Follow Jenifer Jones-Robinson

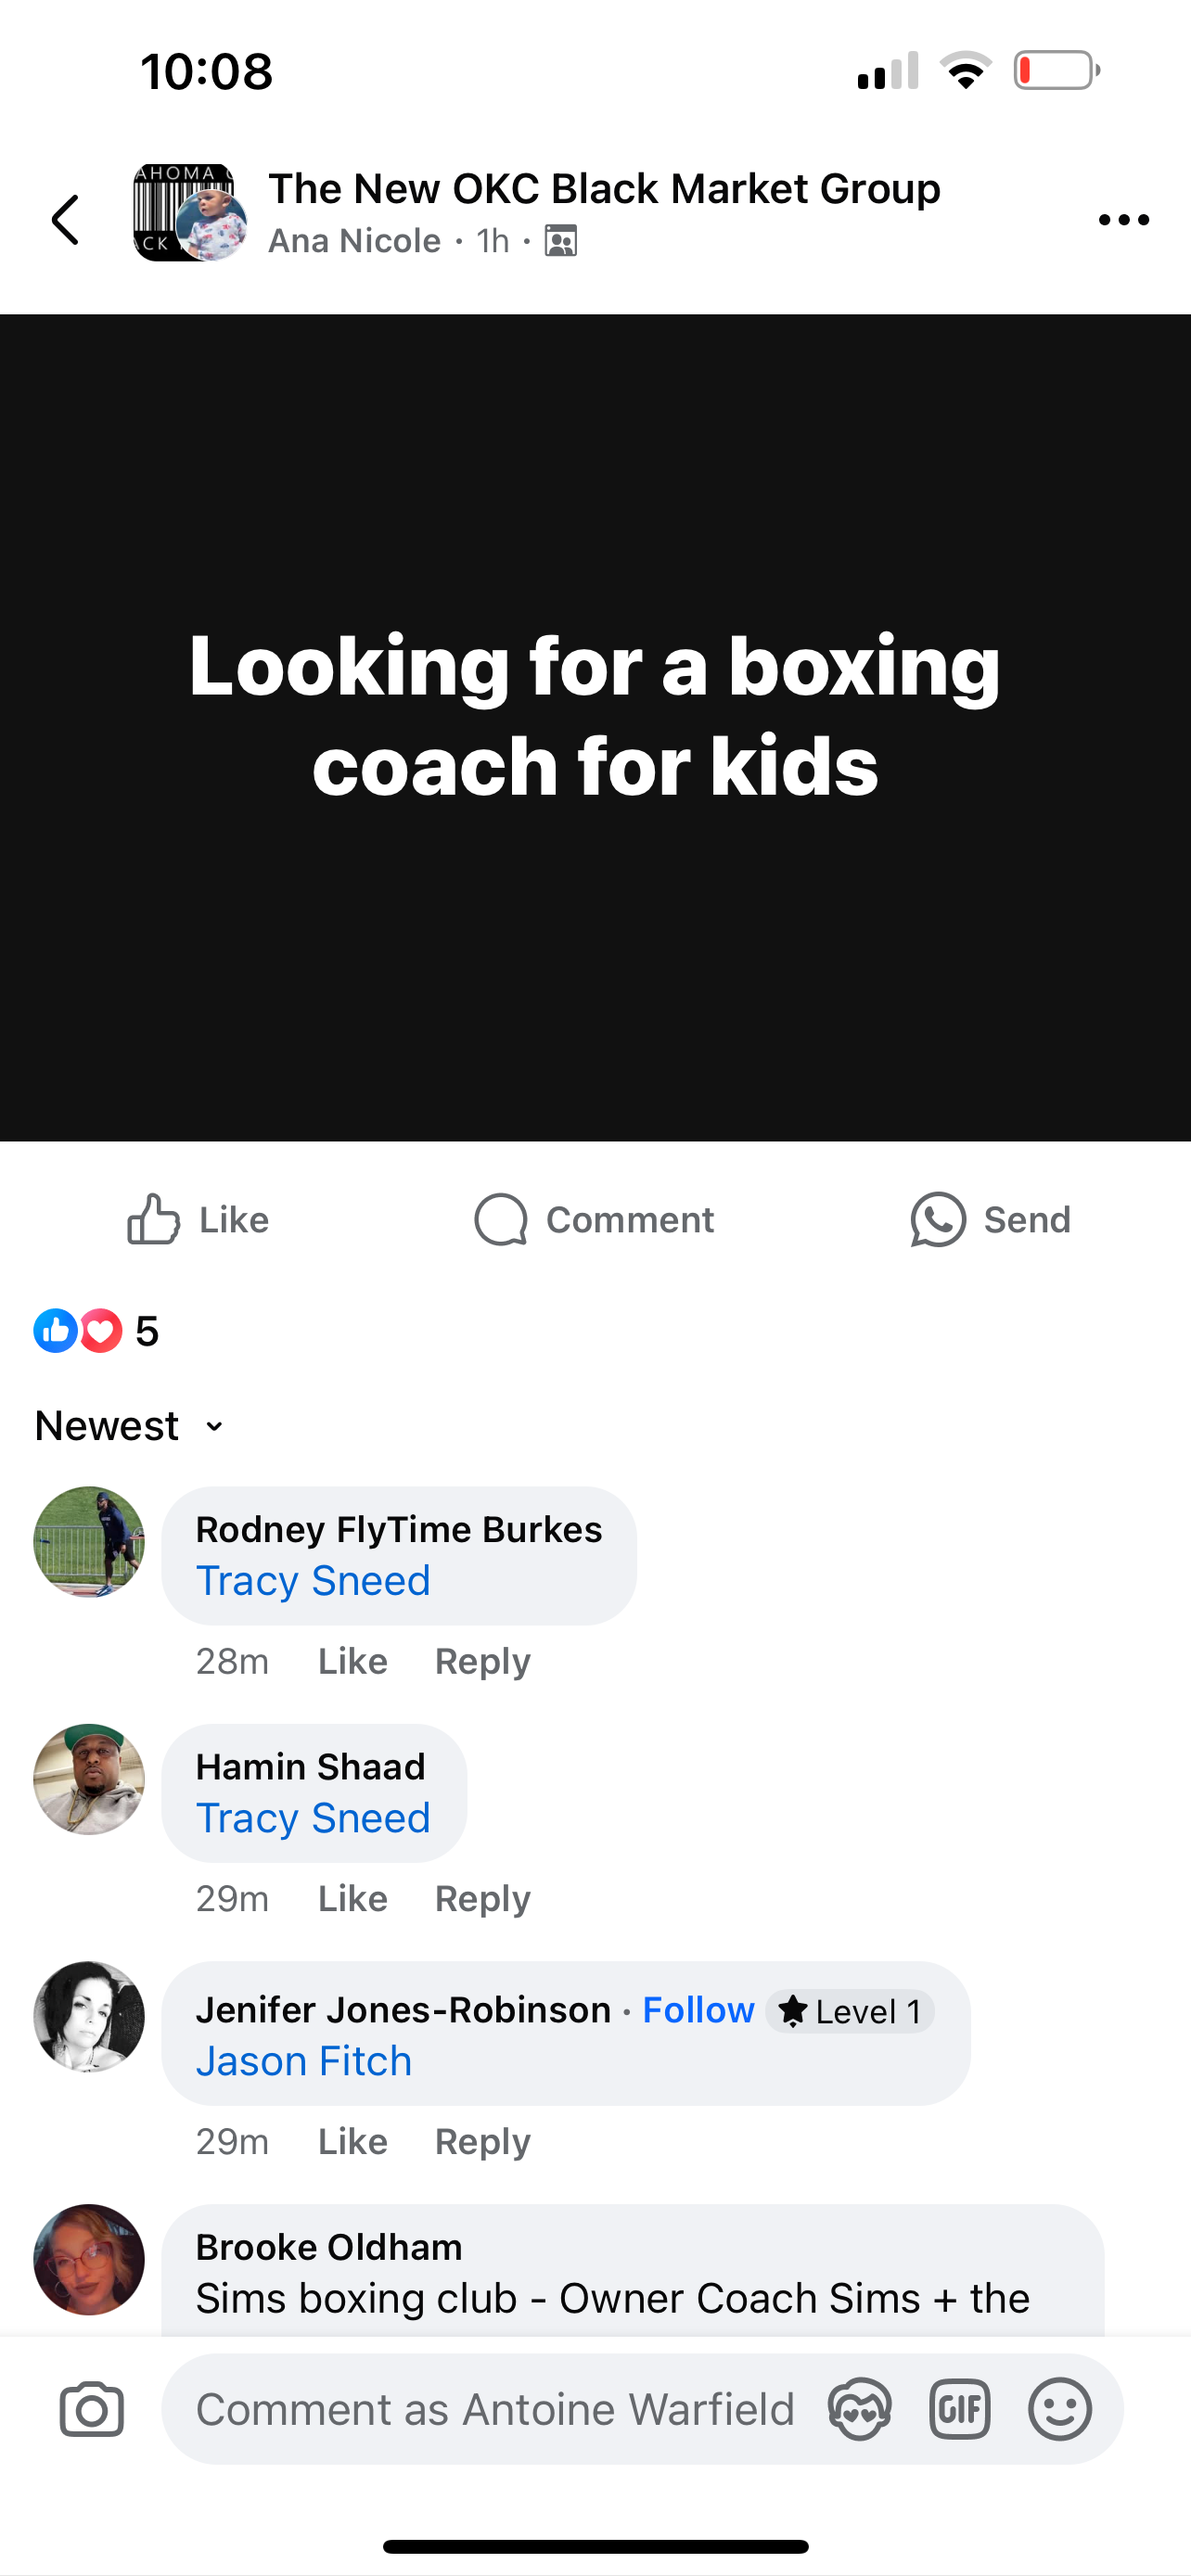pyautogui.click(x=698, y=2010)
